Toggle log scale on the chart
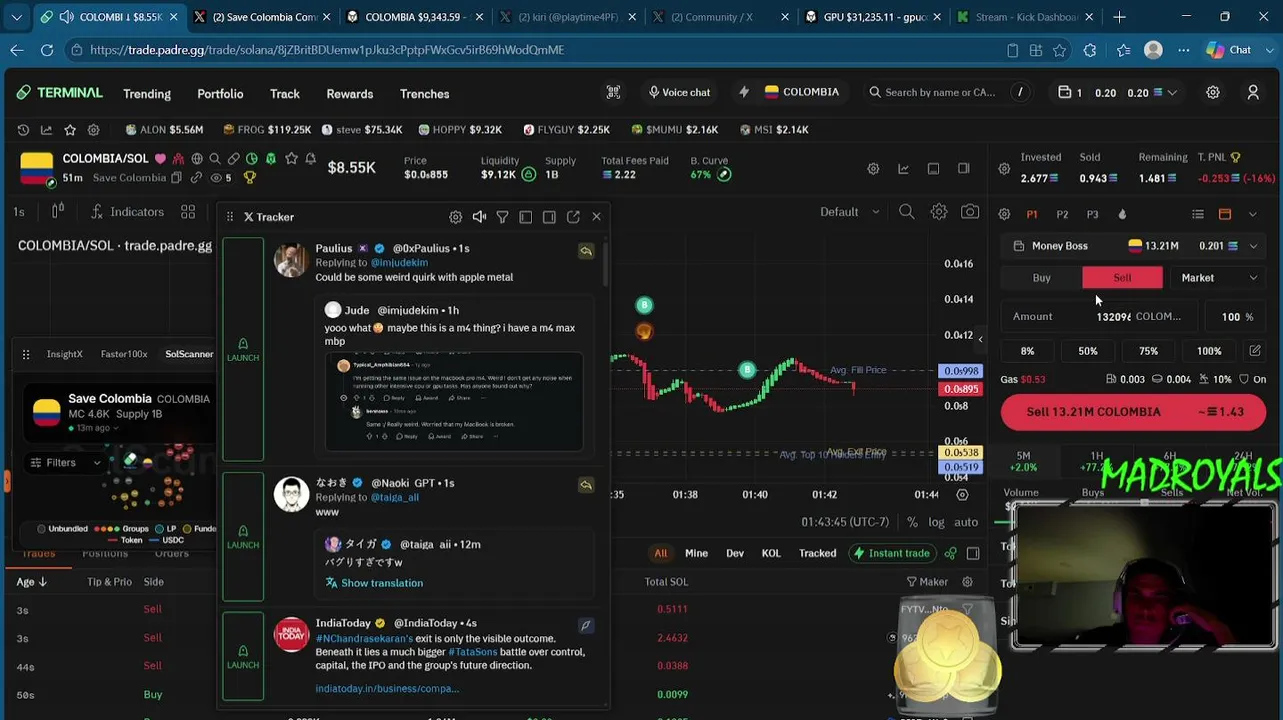 pyautogui.click(x=936, y=522)
